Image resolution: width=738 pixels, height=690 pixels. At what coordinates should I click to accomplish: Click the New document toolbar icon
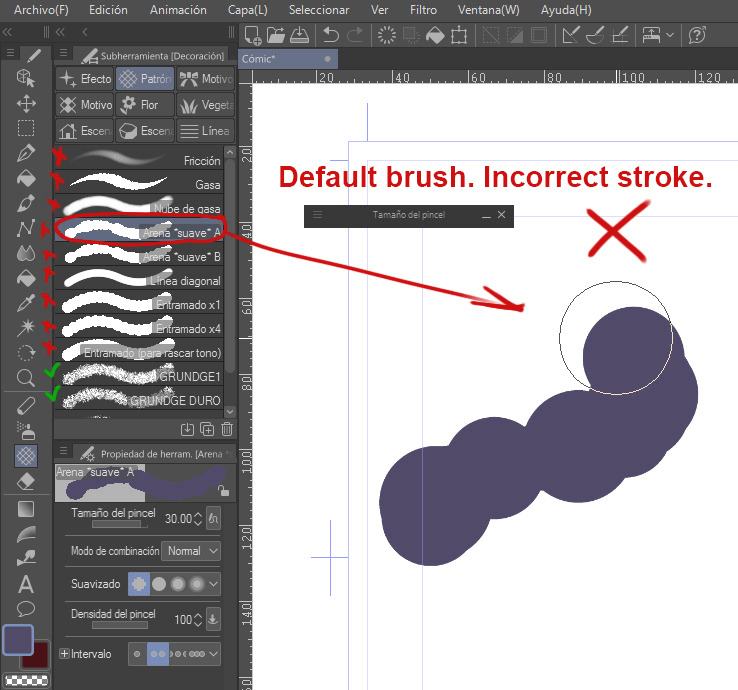tap(253, 35)
